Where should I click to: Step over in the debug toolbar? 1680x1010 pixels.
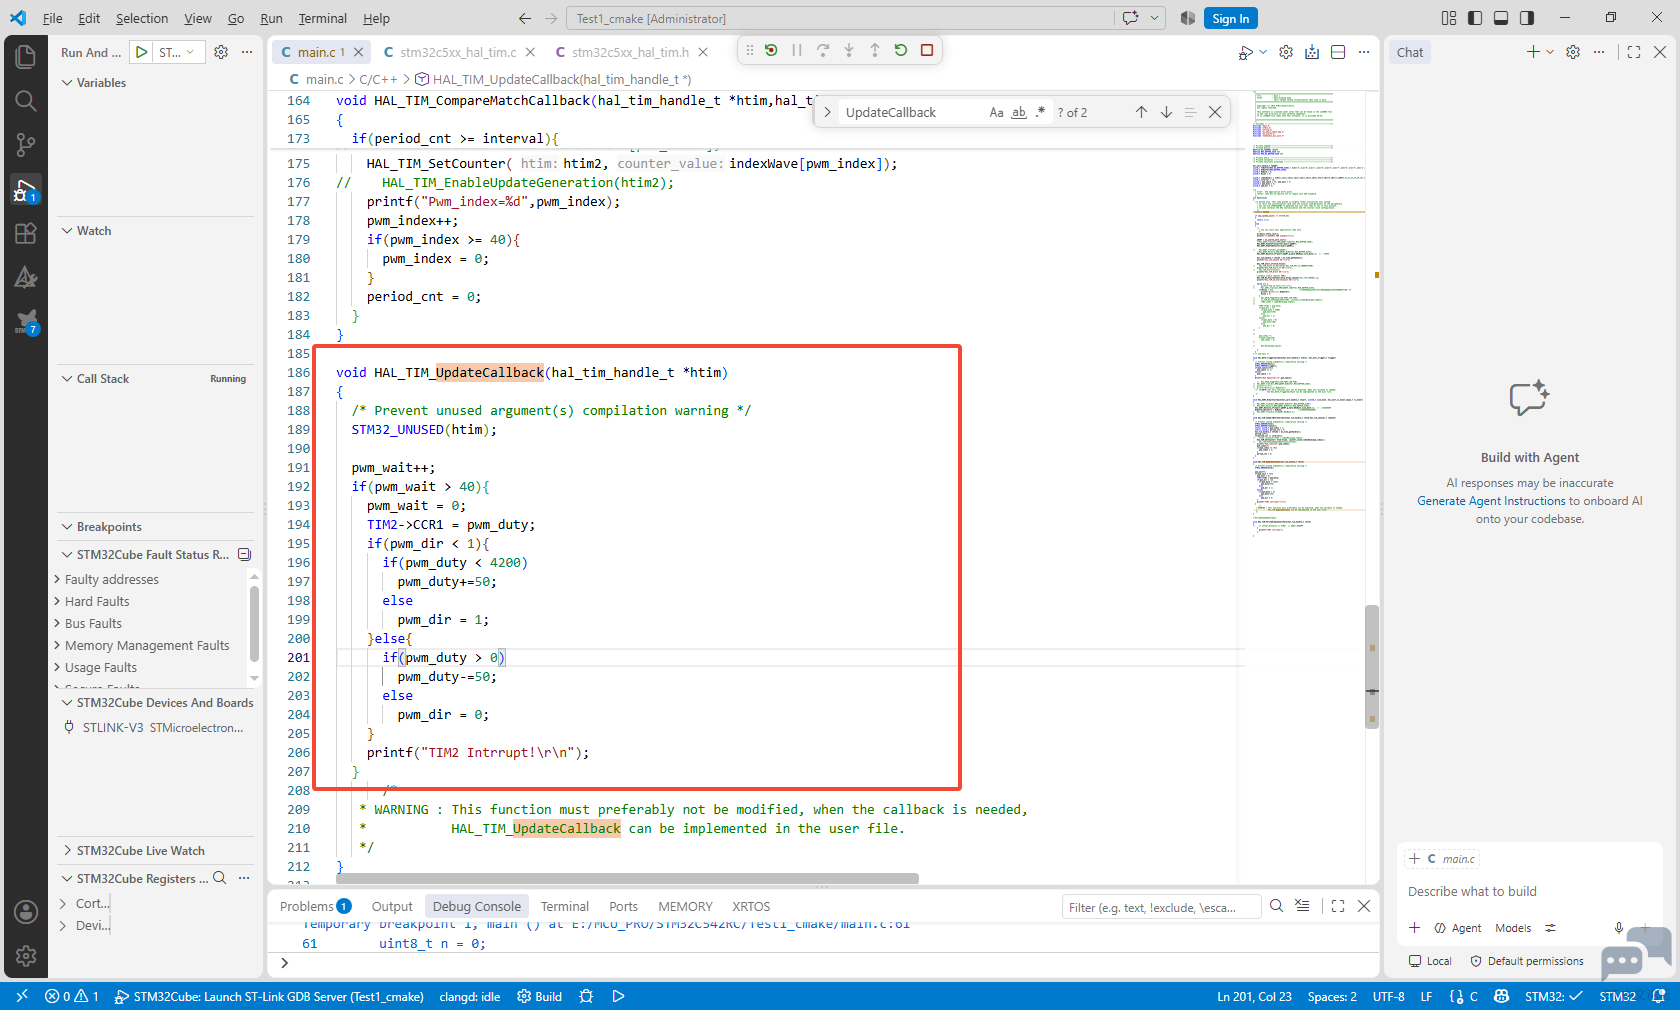[x=823, y=50]
